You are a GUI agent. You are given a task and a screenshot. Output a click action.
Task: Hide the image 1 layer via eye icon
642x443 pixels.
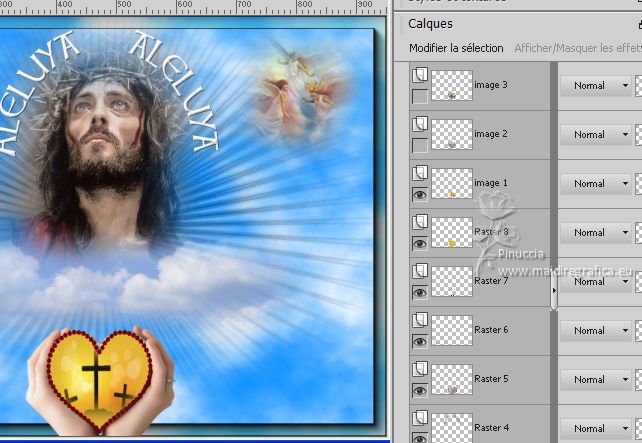point(420,195)
